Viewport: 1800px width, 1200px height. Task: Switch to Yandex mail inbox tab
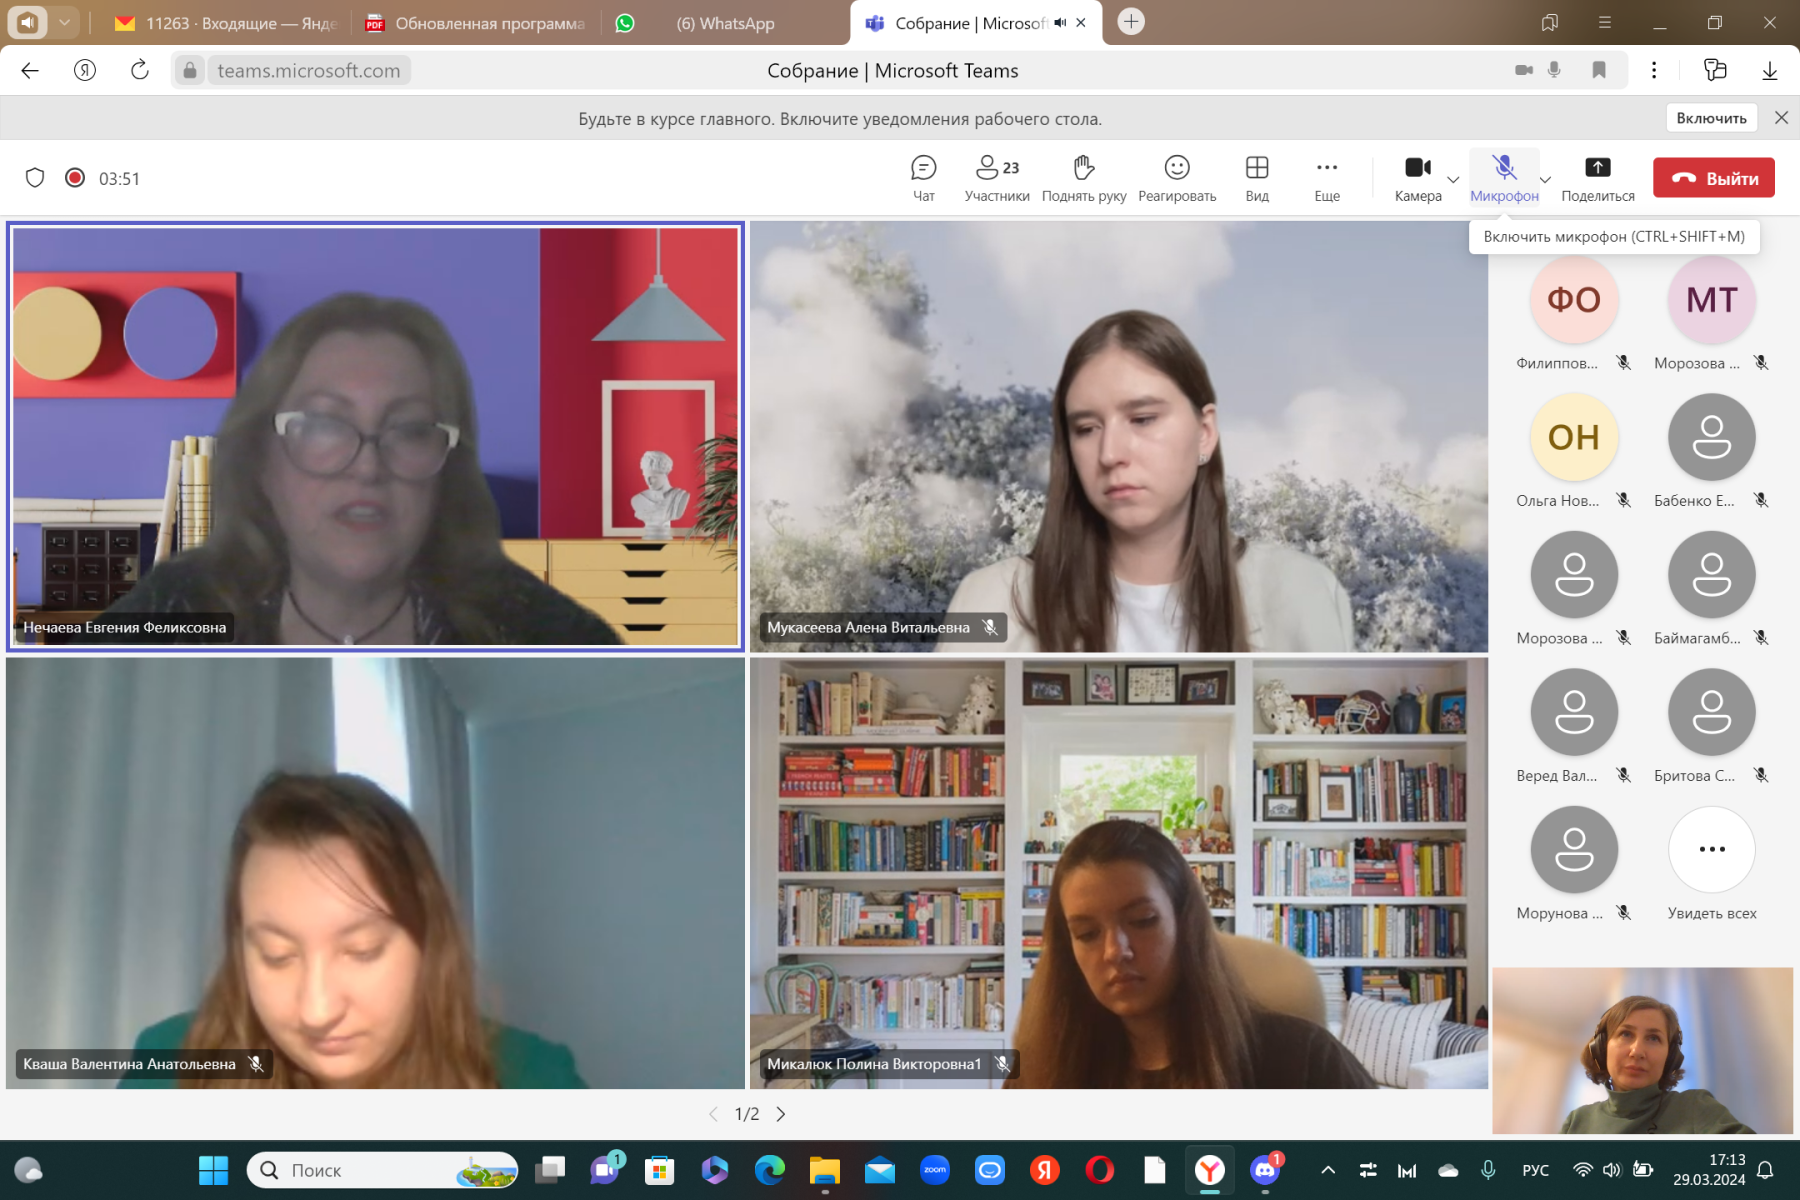click(227, 23)
